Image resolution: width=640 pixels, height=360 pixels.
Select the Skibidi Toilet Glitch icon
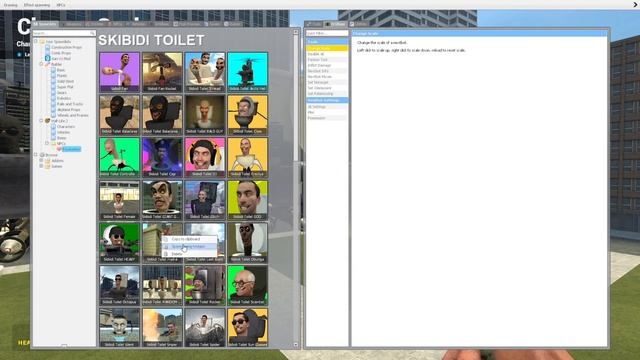pos(205,200)
